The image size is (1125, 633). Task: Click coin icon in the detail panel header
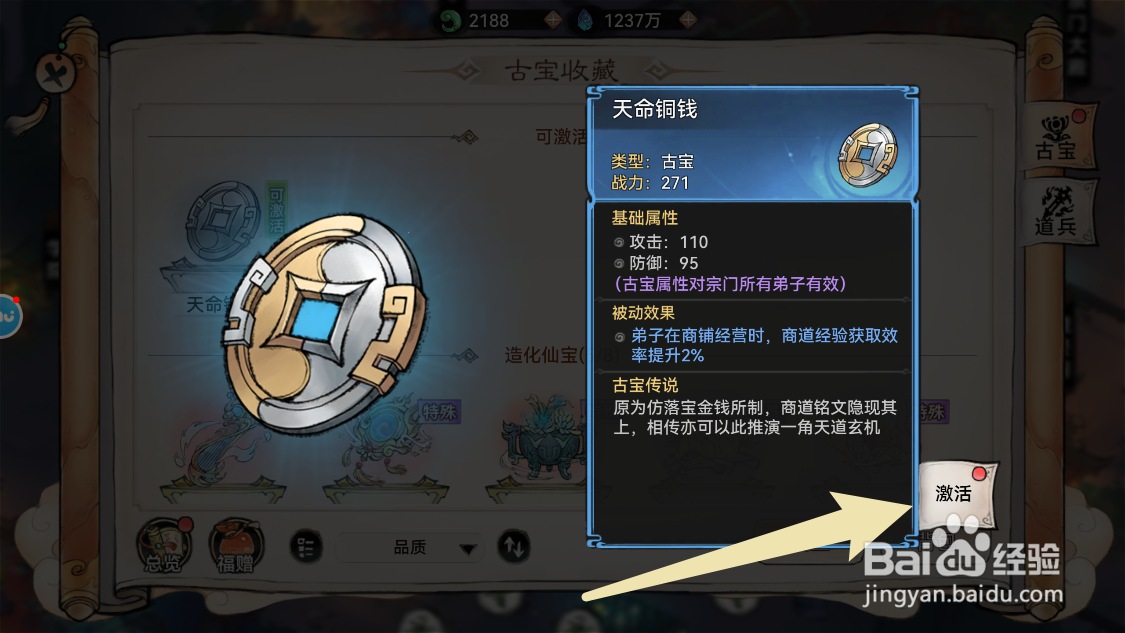[868, 155]
